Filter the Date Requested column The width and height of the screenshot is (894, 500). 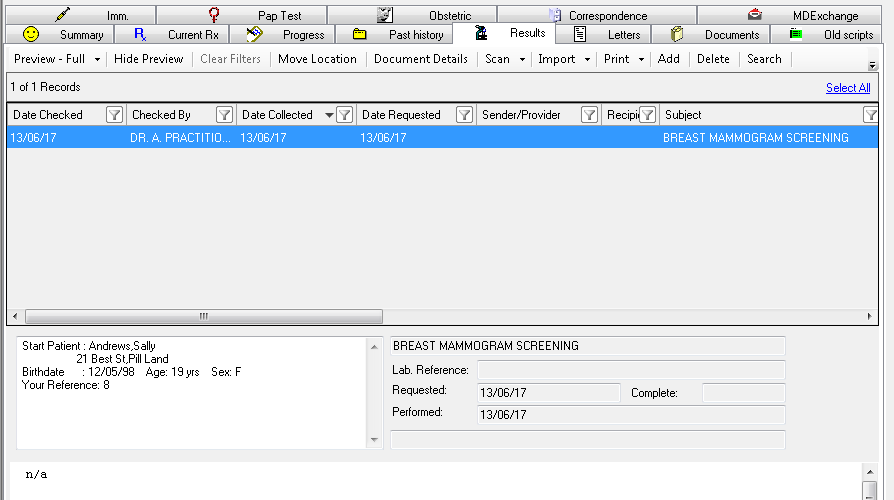click(x=464, y=115)
